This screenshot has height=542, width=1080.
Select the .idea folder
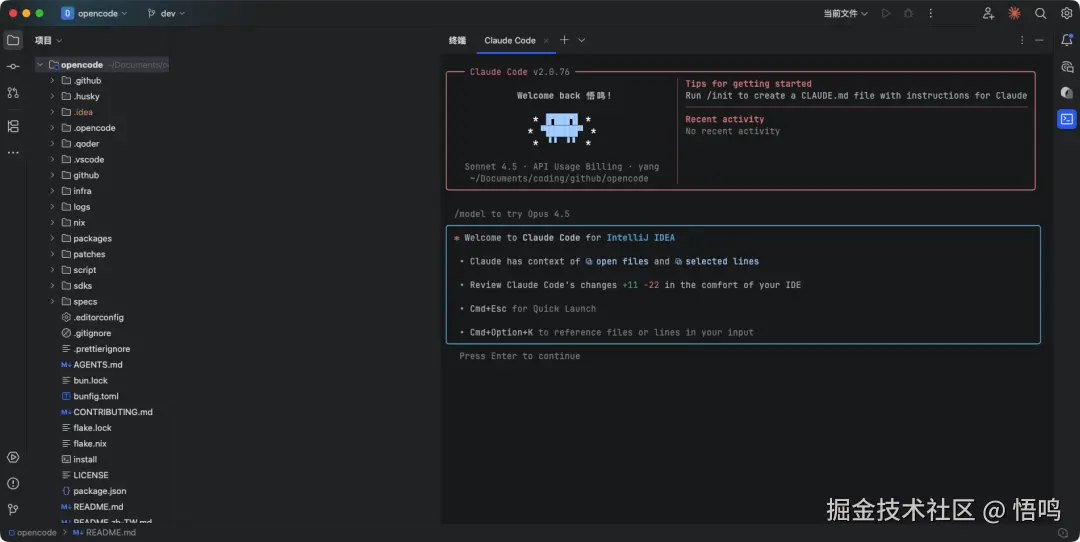(x=83, y=112)
